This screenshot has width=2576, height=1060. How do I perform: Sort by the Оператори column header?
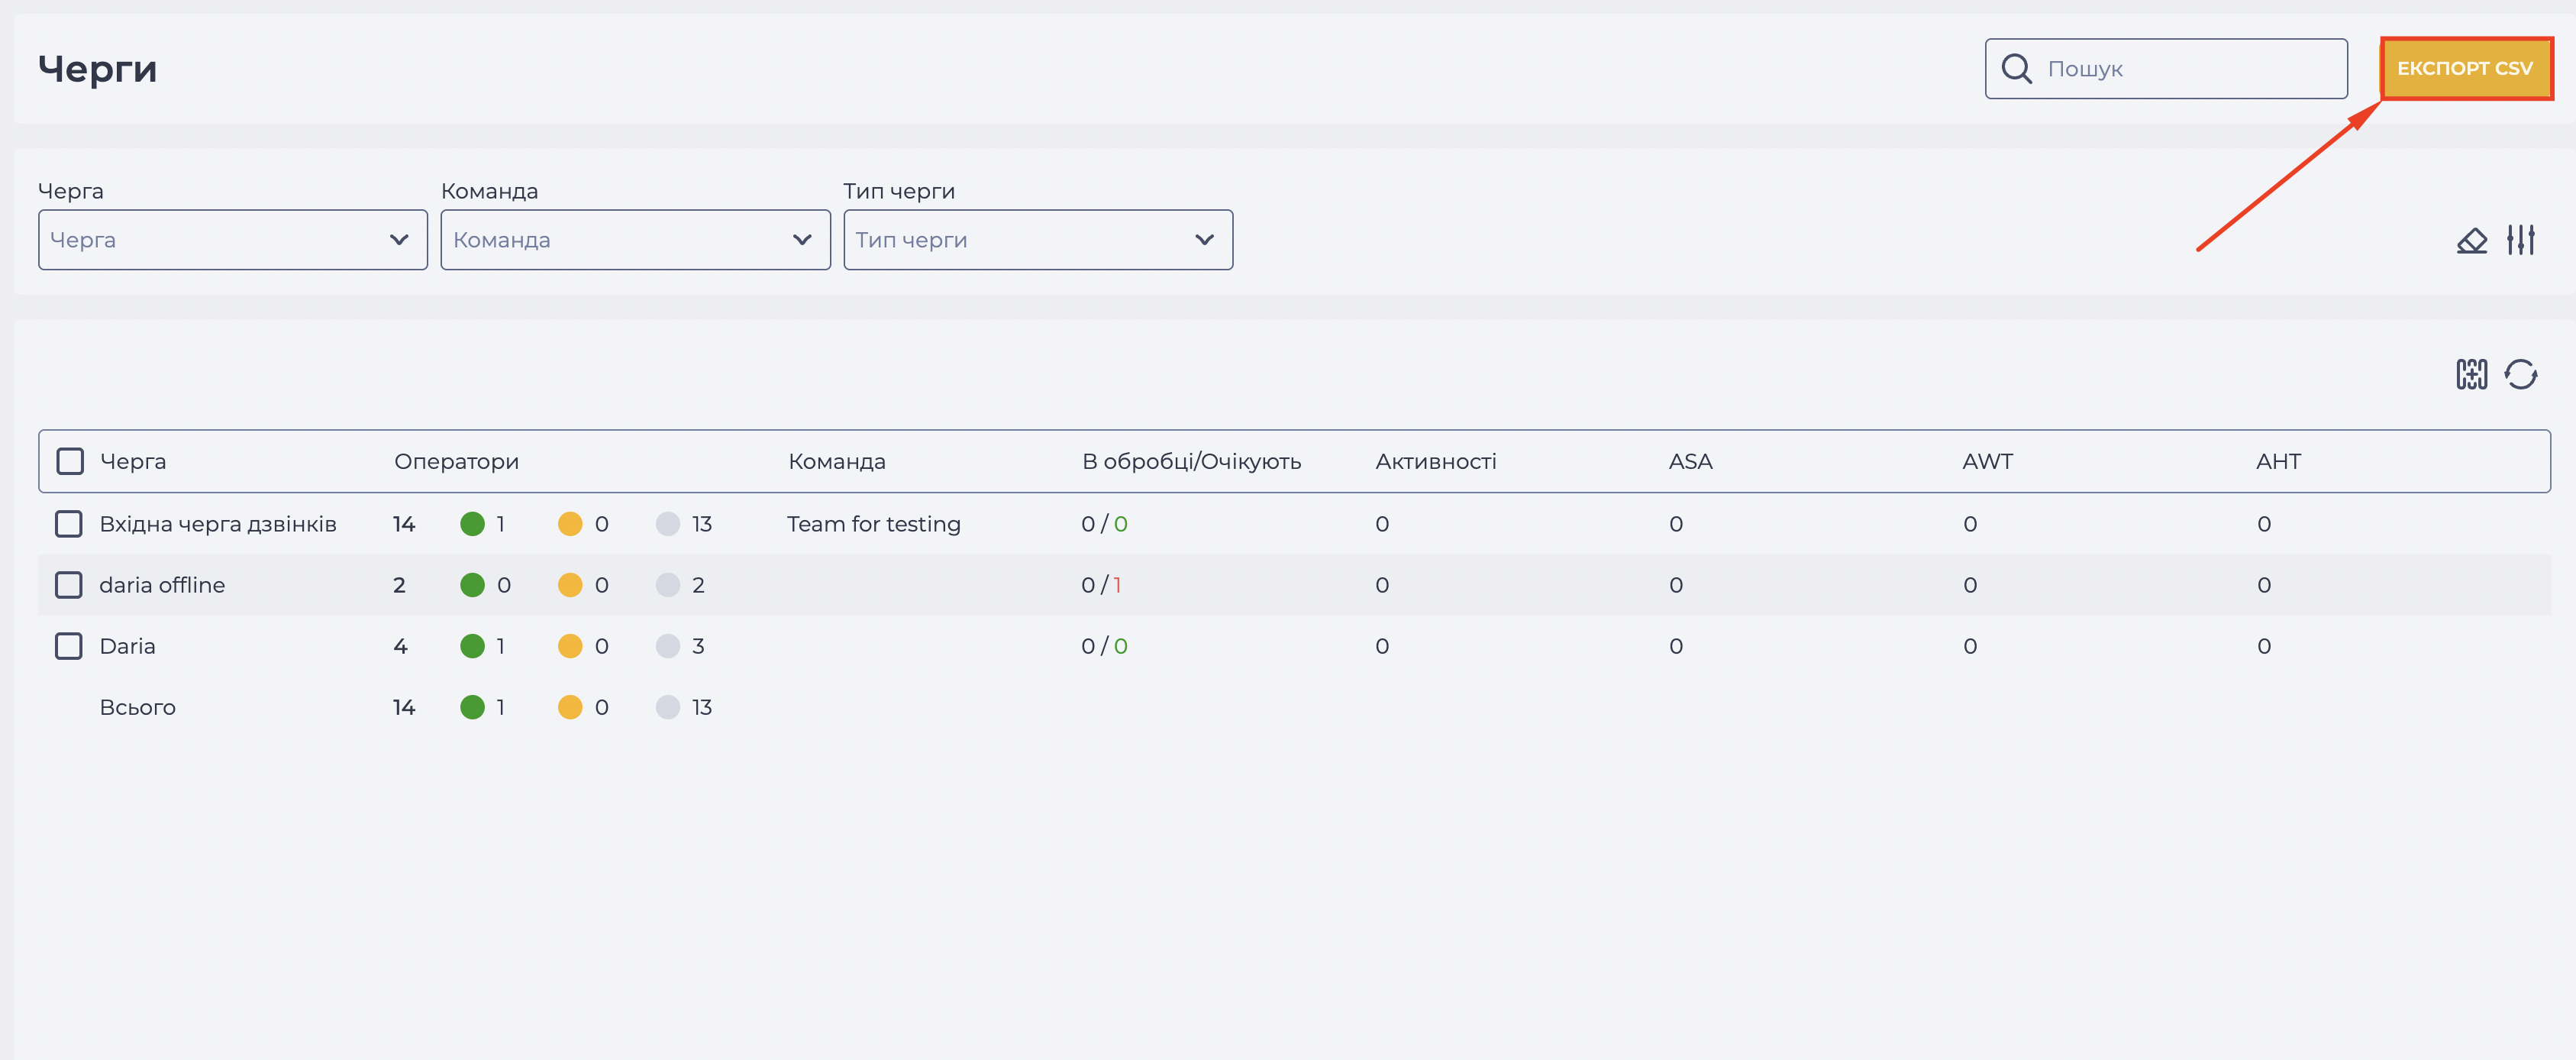pos(456,461)
